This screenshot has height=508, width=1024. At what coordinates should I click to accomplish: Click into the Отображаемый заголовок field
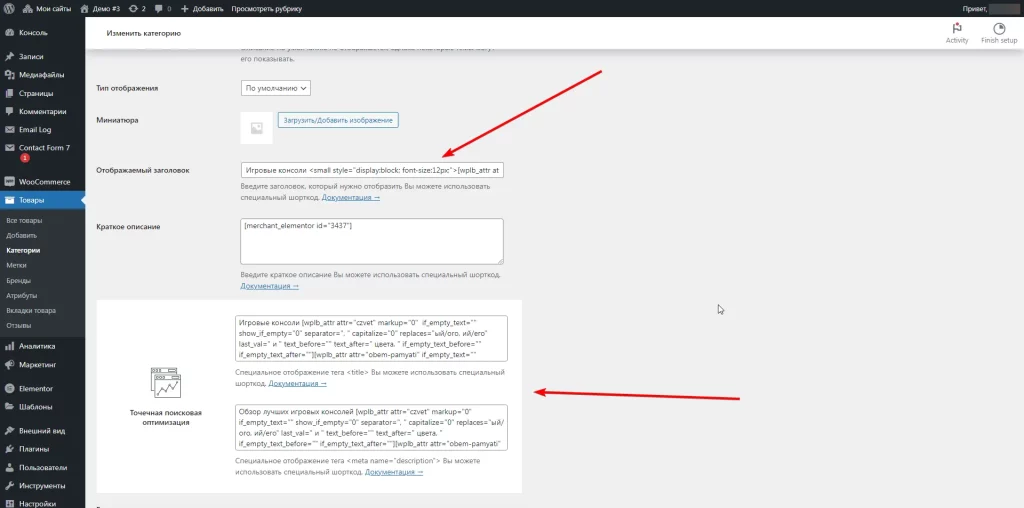[x=372, y=170]
